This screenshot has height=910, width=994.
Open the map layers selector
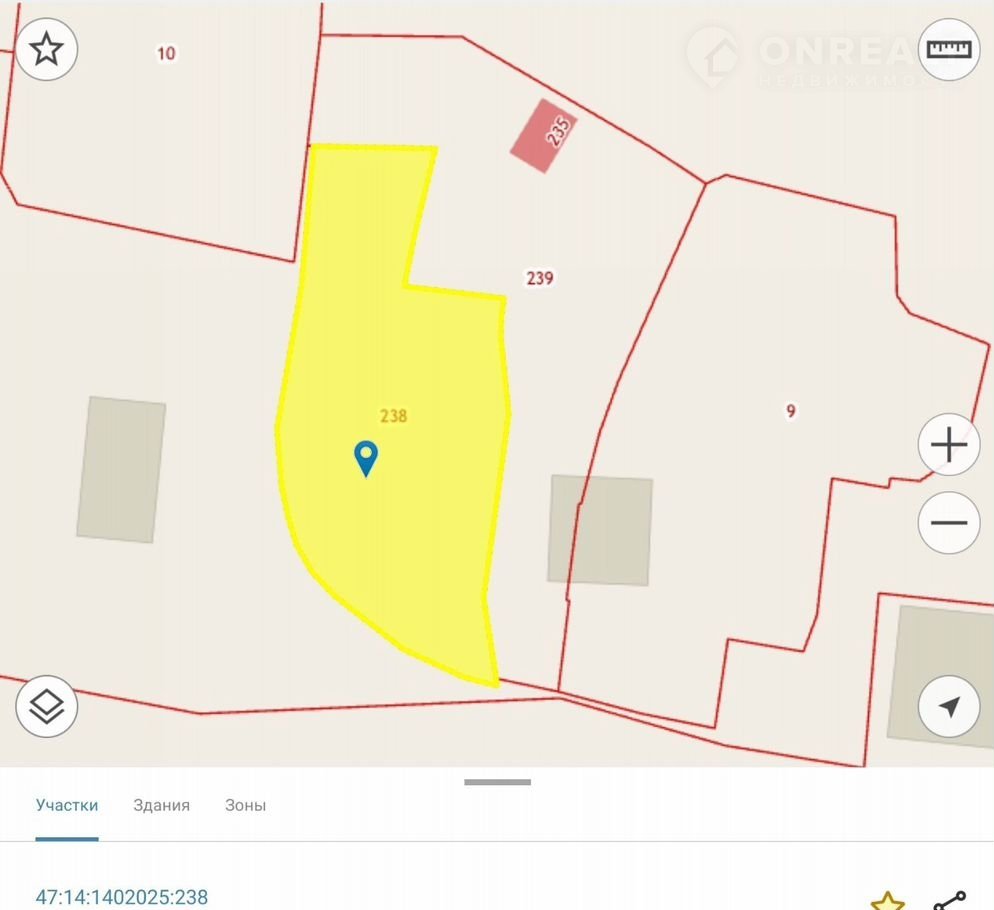point(46,706)
